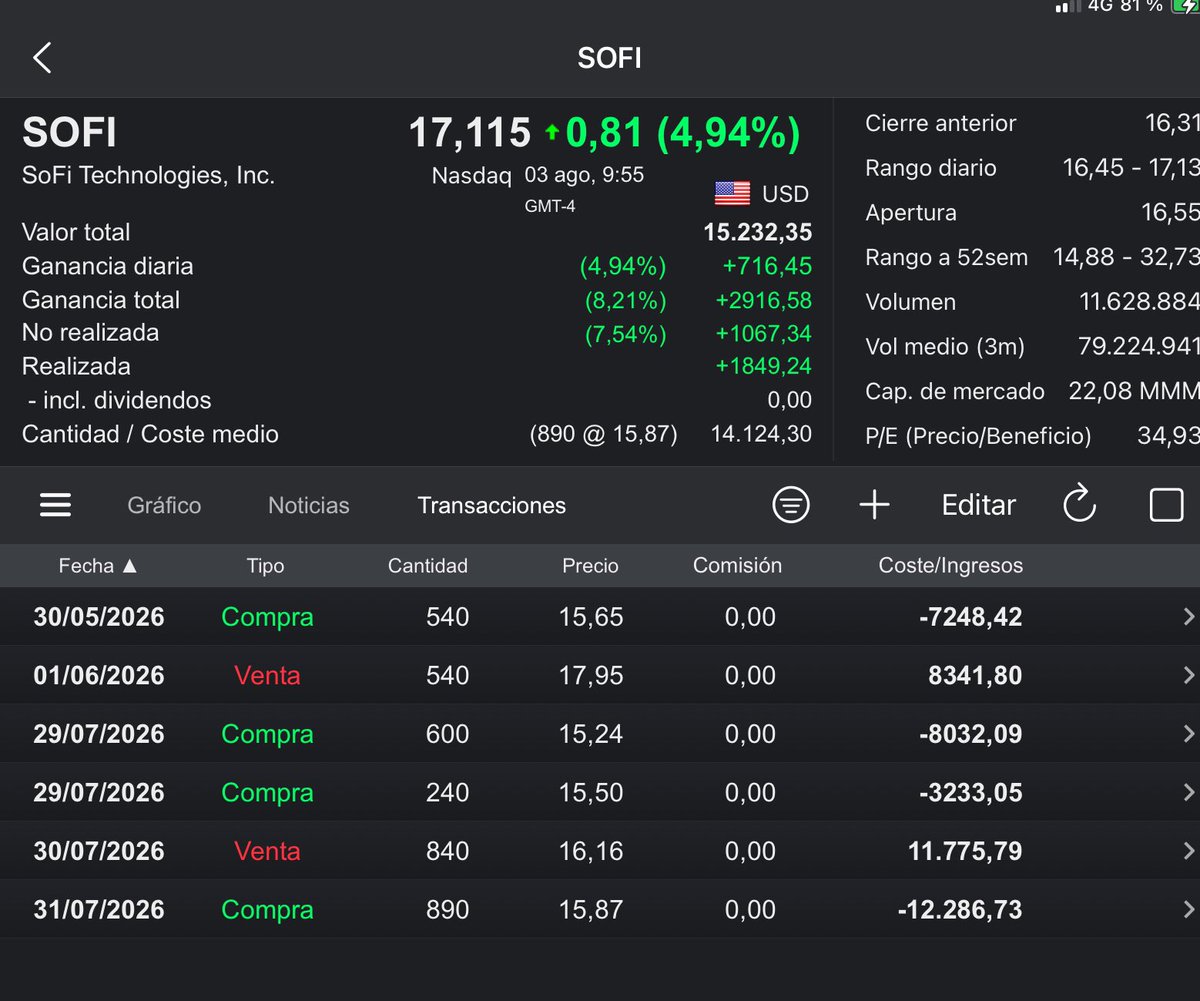
Task: Select the date 31/07/2026
Action: coord(99,910)
